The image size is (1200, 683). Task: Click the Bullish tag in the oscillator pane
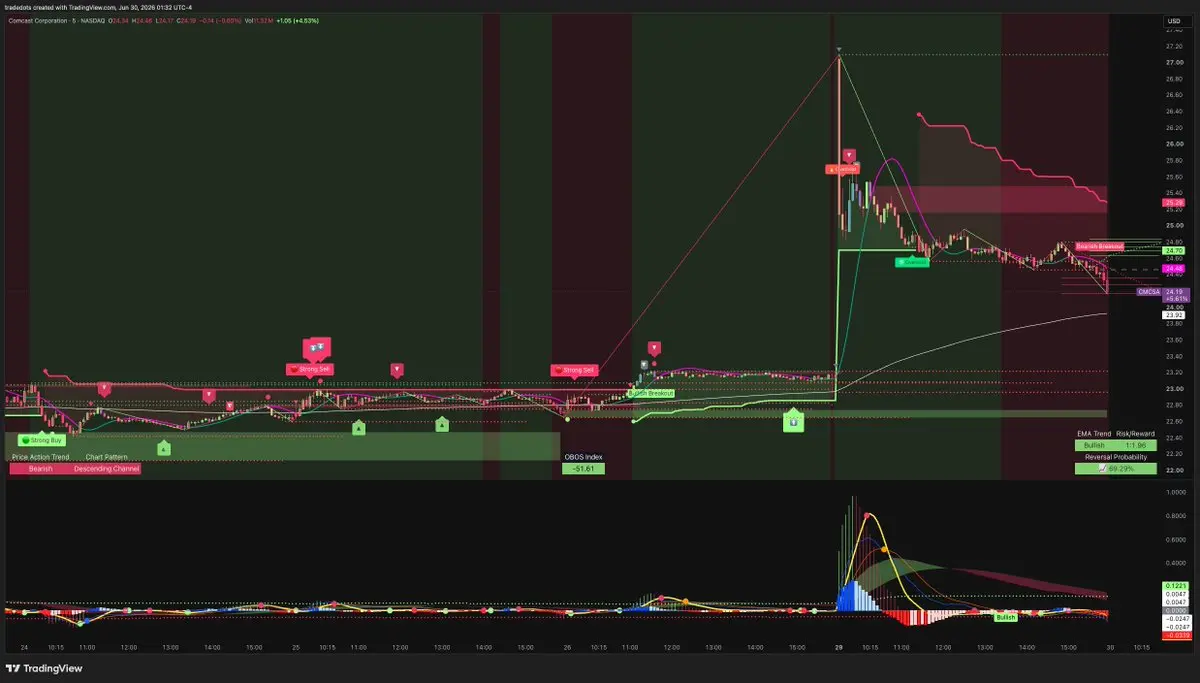pos(1005,618)
